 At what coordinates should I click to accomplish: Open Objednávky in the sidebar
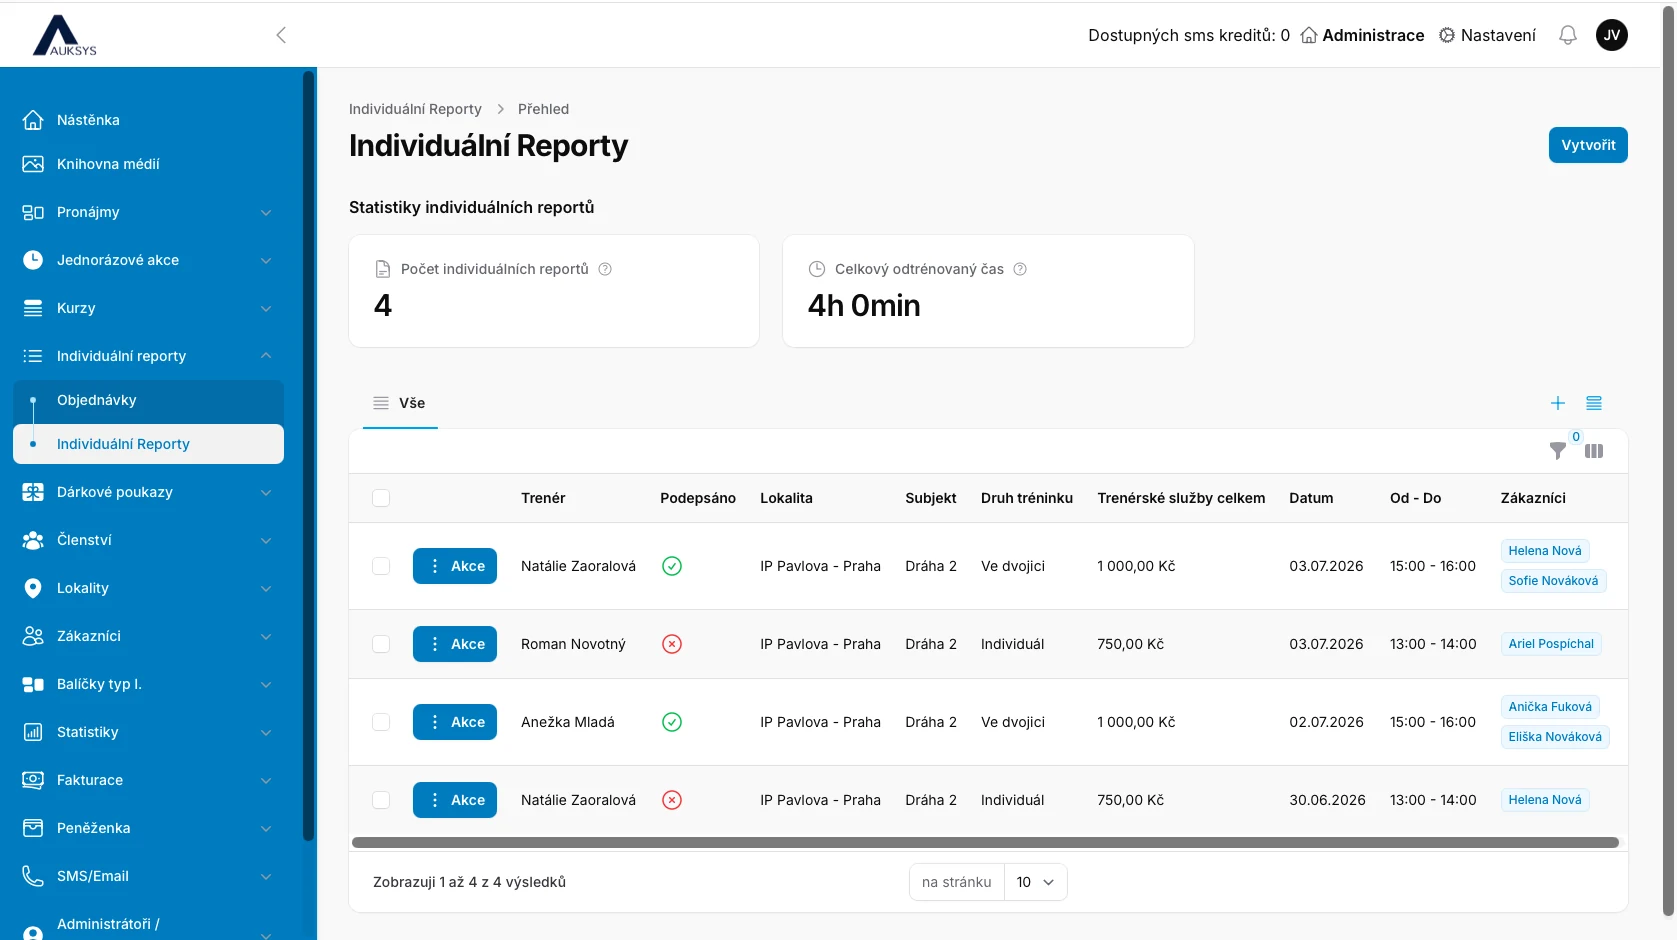[x=148, y=400]
